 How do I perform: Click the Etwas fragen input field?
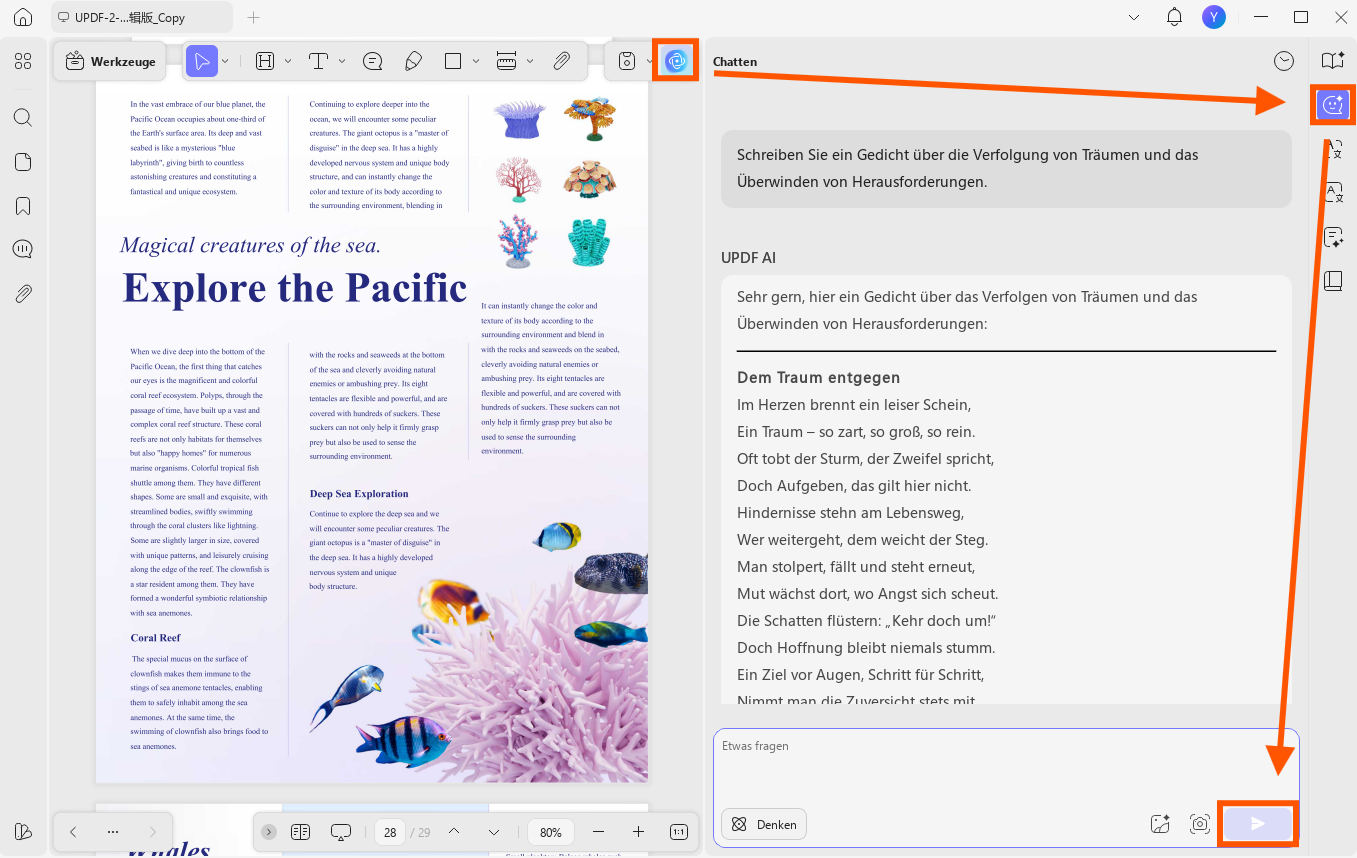[1006, 765]
